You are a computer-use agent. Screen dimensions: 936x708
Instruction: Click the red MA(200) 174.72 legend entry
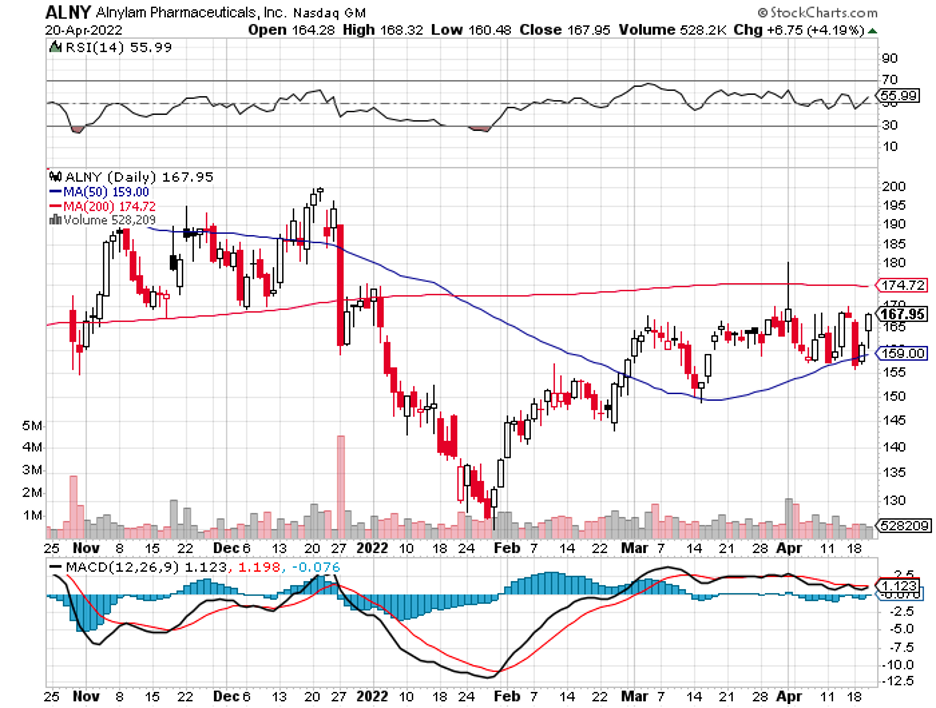[x=102, y=206]
